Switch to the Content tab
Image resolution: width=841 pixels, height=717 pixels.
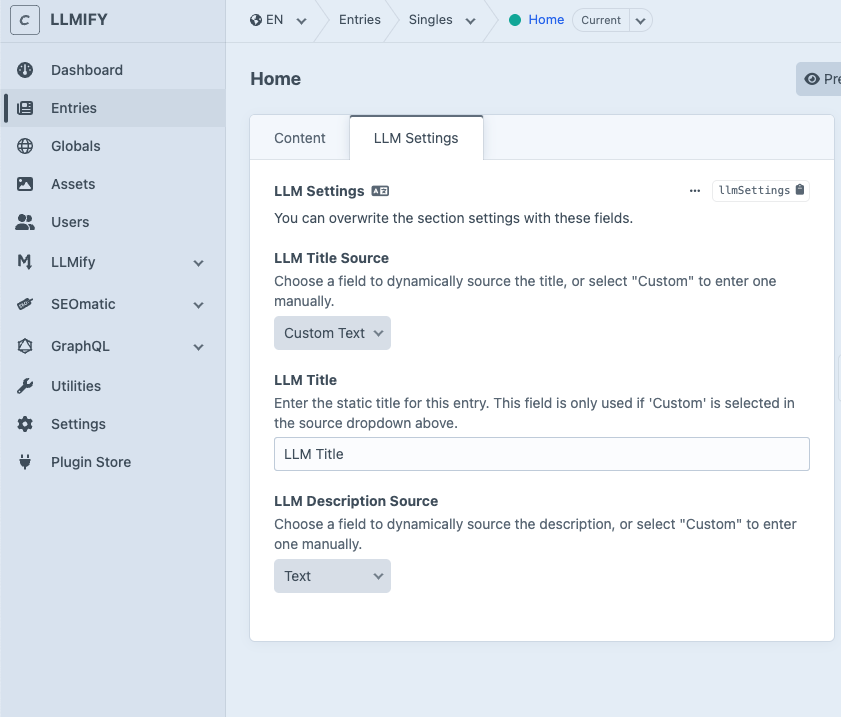point(300,138)
